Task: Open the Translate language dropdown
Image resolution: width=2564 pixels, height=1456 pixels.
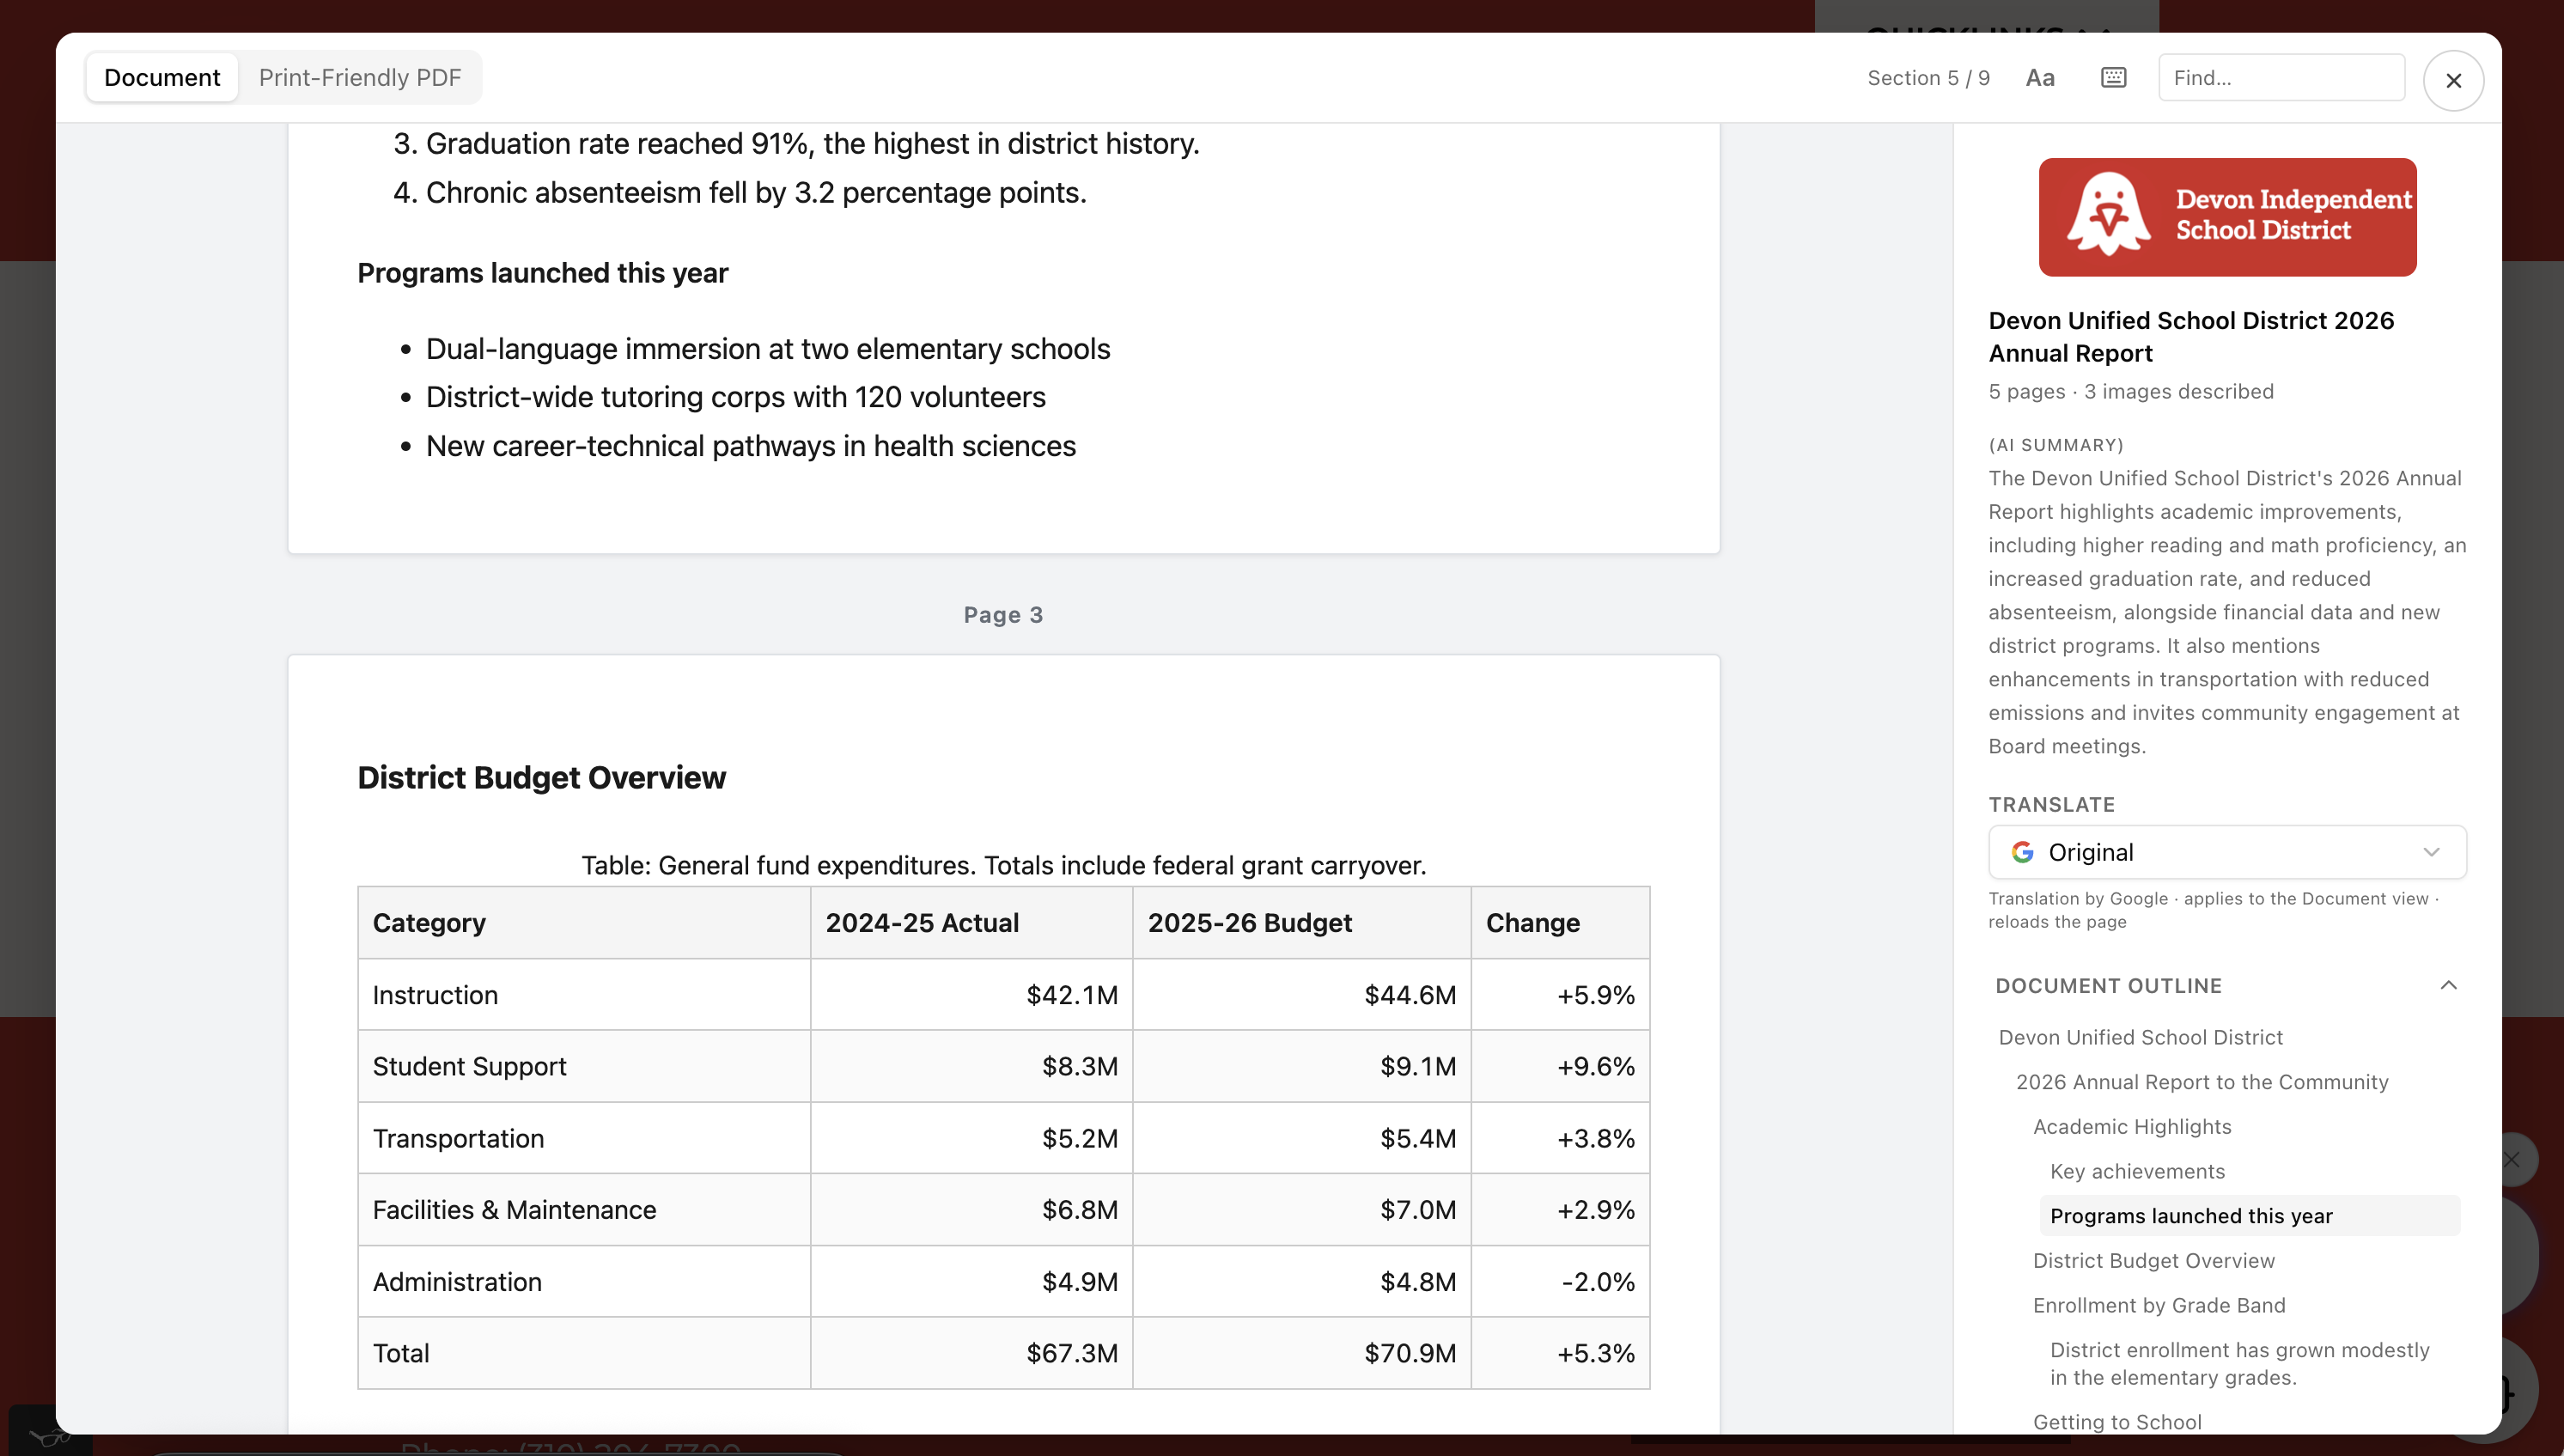Action: point(2227,852)
